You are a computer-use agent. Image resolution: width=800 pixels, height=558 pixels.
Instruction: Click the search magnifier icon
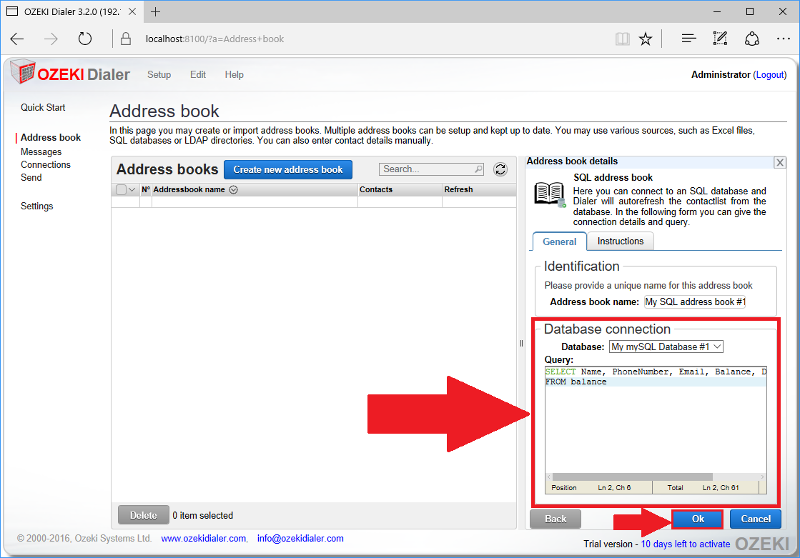click(478, 170)
